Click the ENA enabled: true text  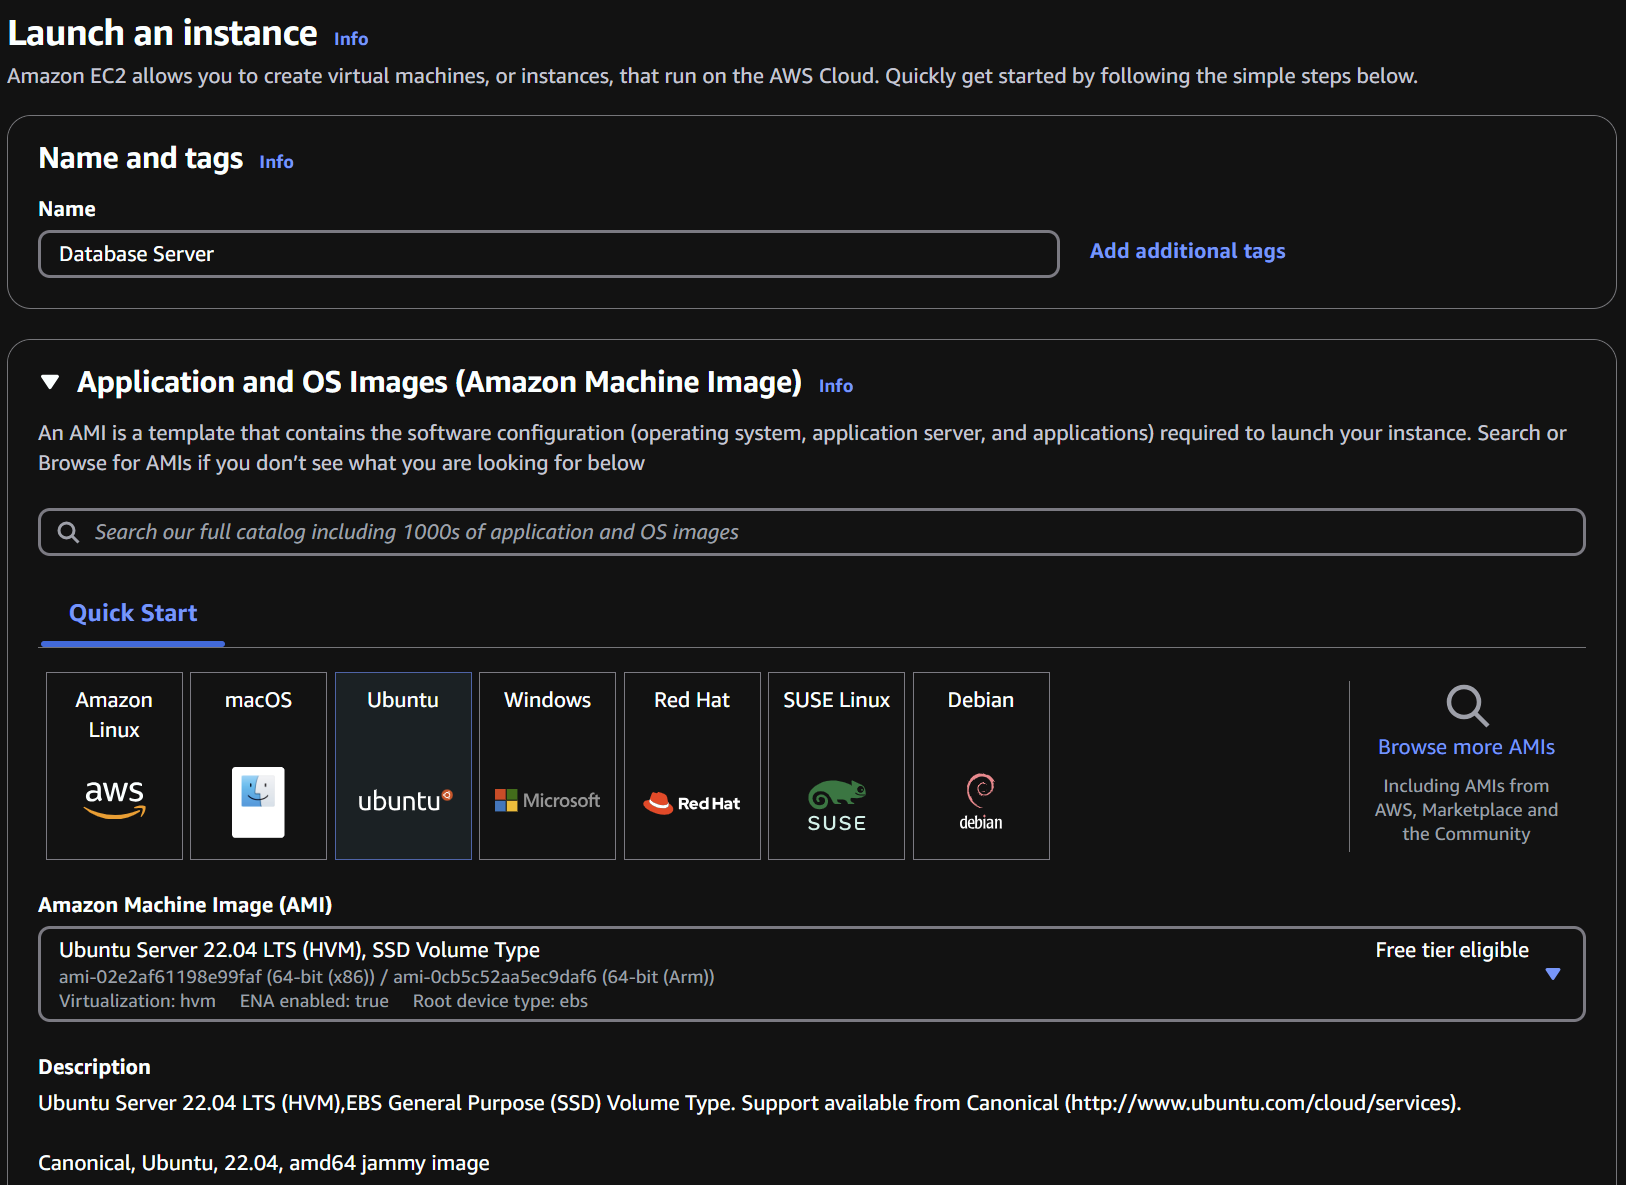click(x=314, y=1001)
